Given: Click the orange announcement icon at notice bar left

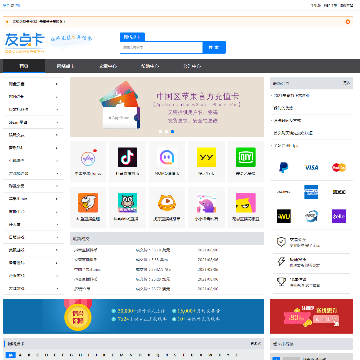Looking at the screenshot, I should click(x=7, y=22).
